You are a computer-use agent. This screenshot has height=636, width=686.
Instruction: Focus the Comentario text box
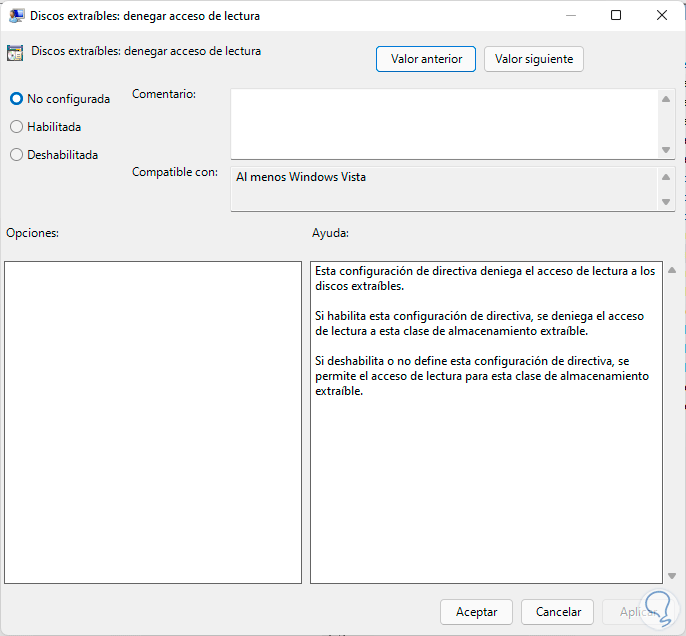pyautogui.click(x=444, y=124)
